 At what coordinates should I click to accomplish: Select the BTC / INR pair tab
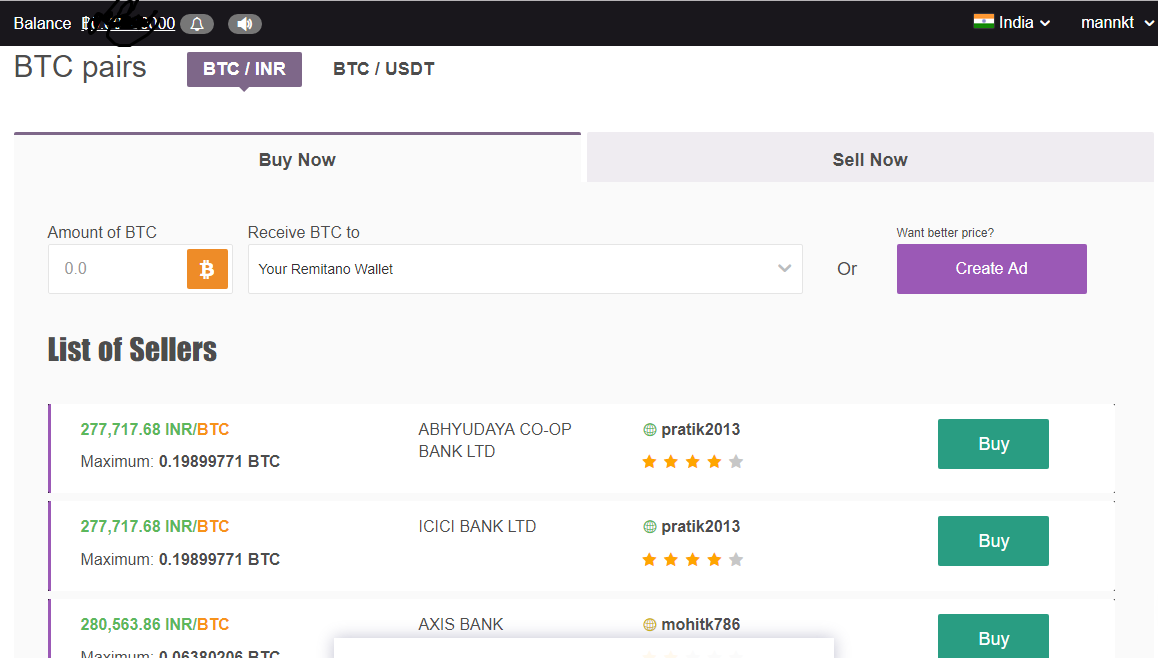click(x=244, y=69)
